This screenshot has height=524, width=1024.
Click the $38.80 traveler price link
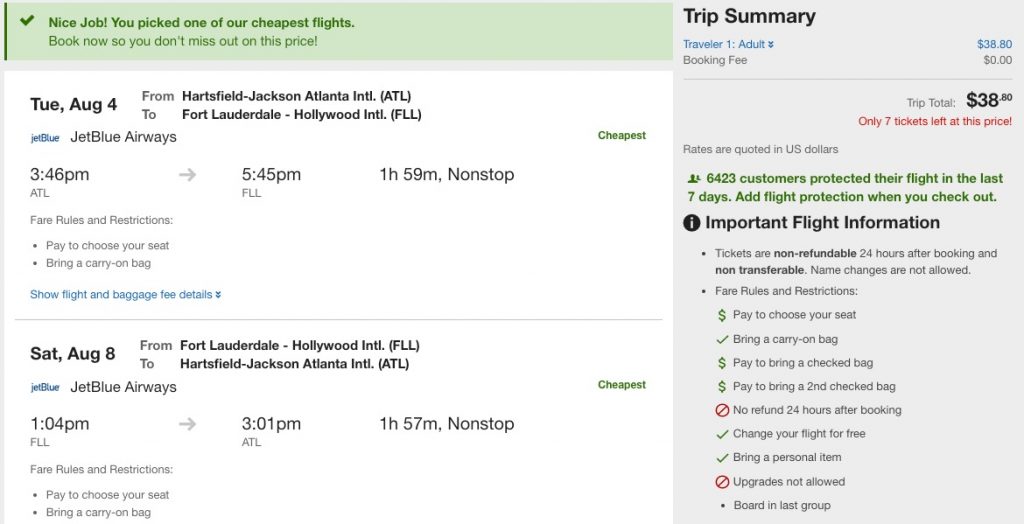994,44
